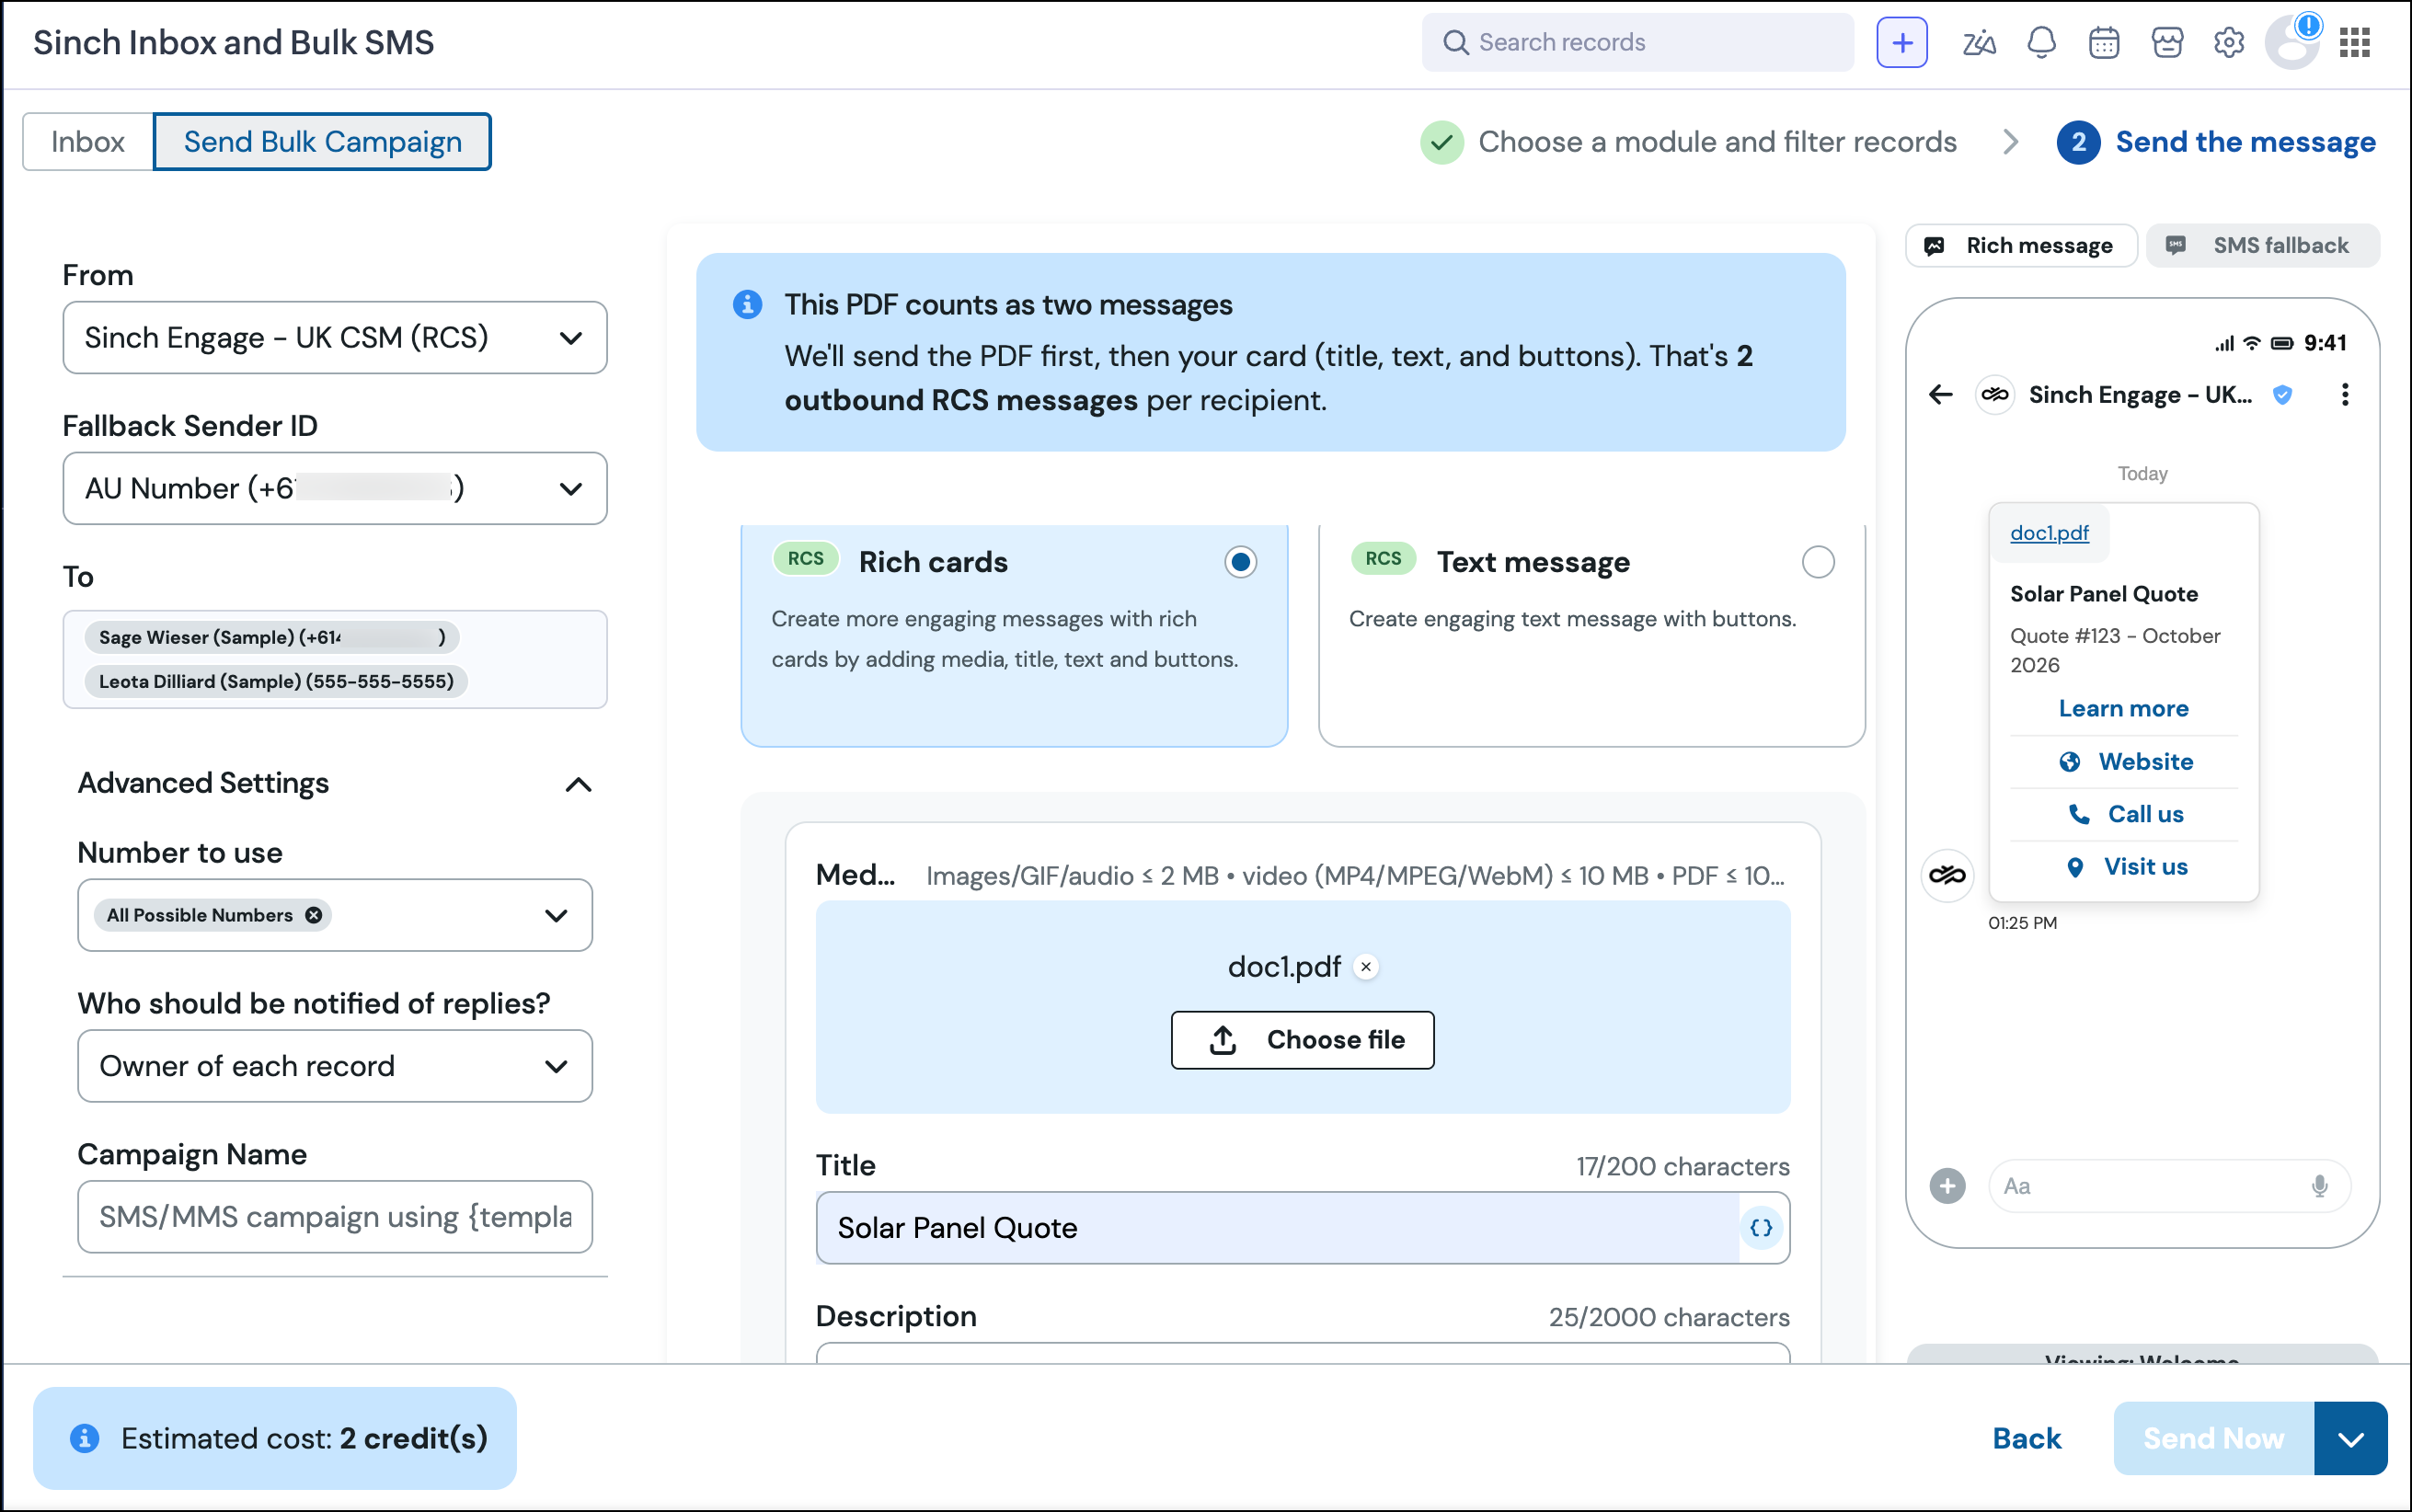This screenshot has width=2412, height=1512.
Task: Click Learn more in preview card
Action: tap(2123, 708)
